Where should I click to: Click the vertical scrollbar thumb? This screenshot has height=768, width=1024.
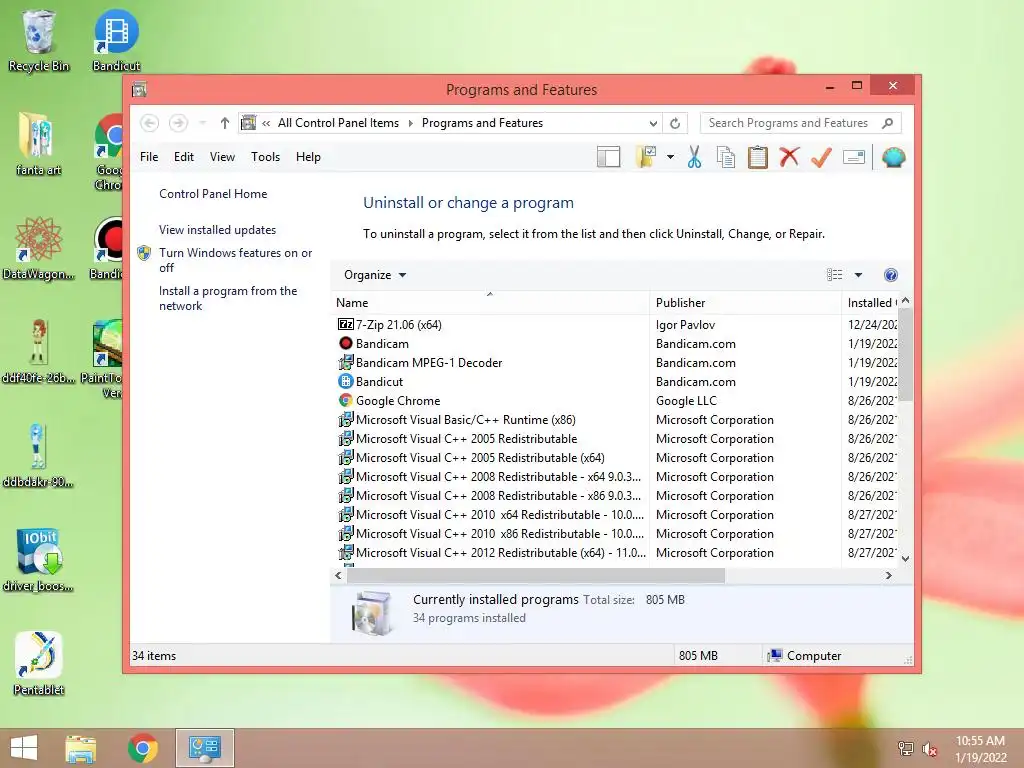(x=905, y=355)
